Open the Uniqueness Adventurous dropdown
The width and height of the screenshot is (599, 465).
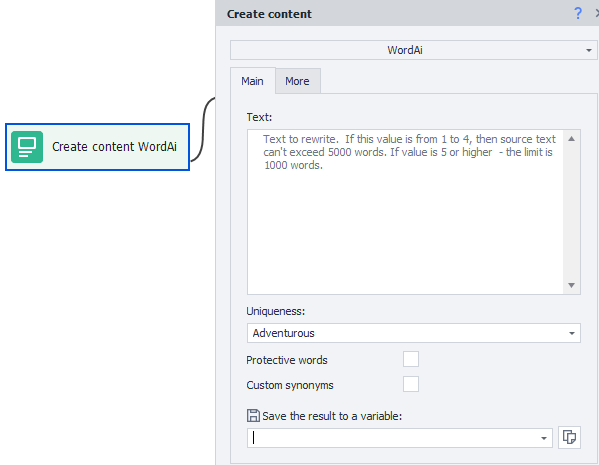tap(414, 333)
